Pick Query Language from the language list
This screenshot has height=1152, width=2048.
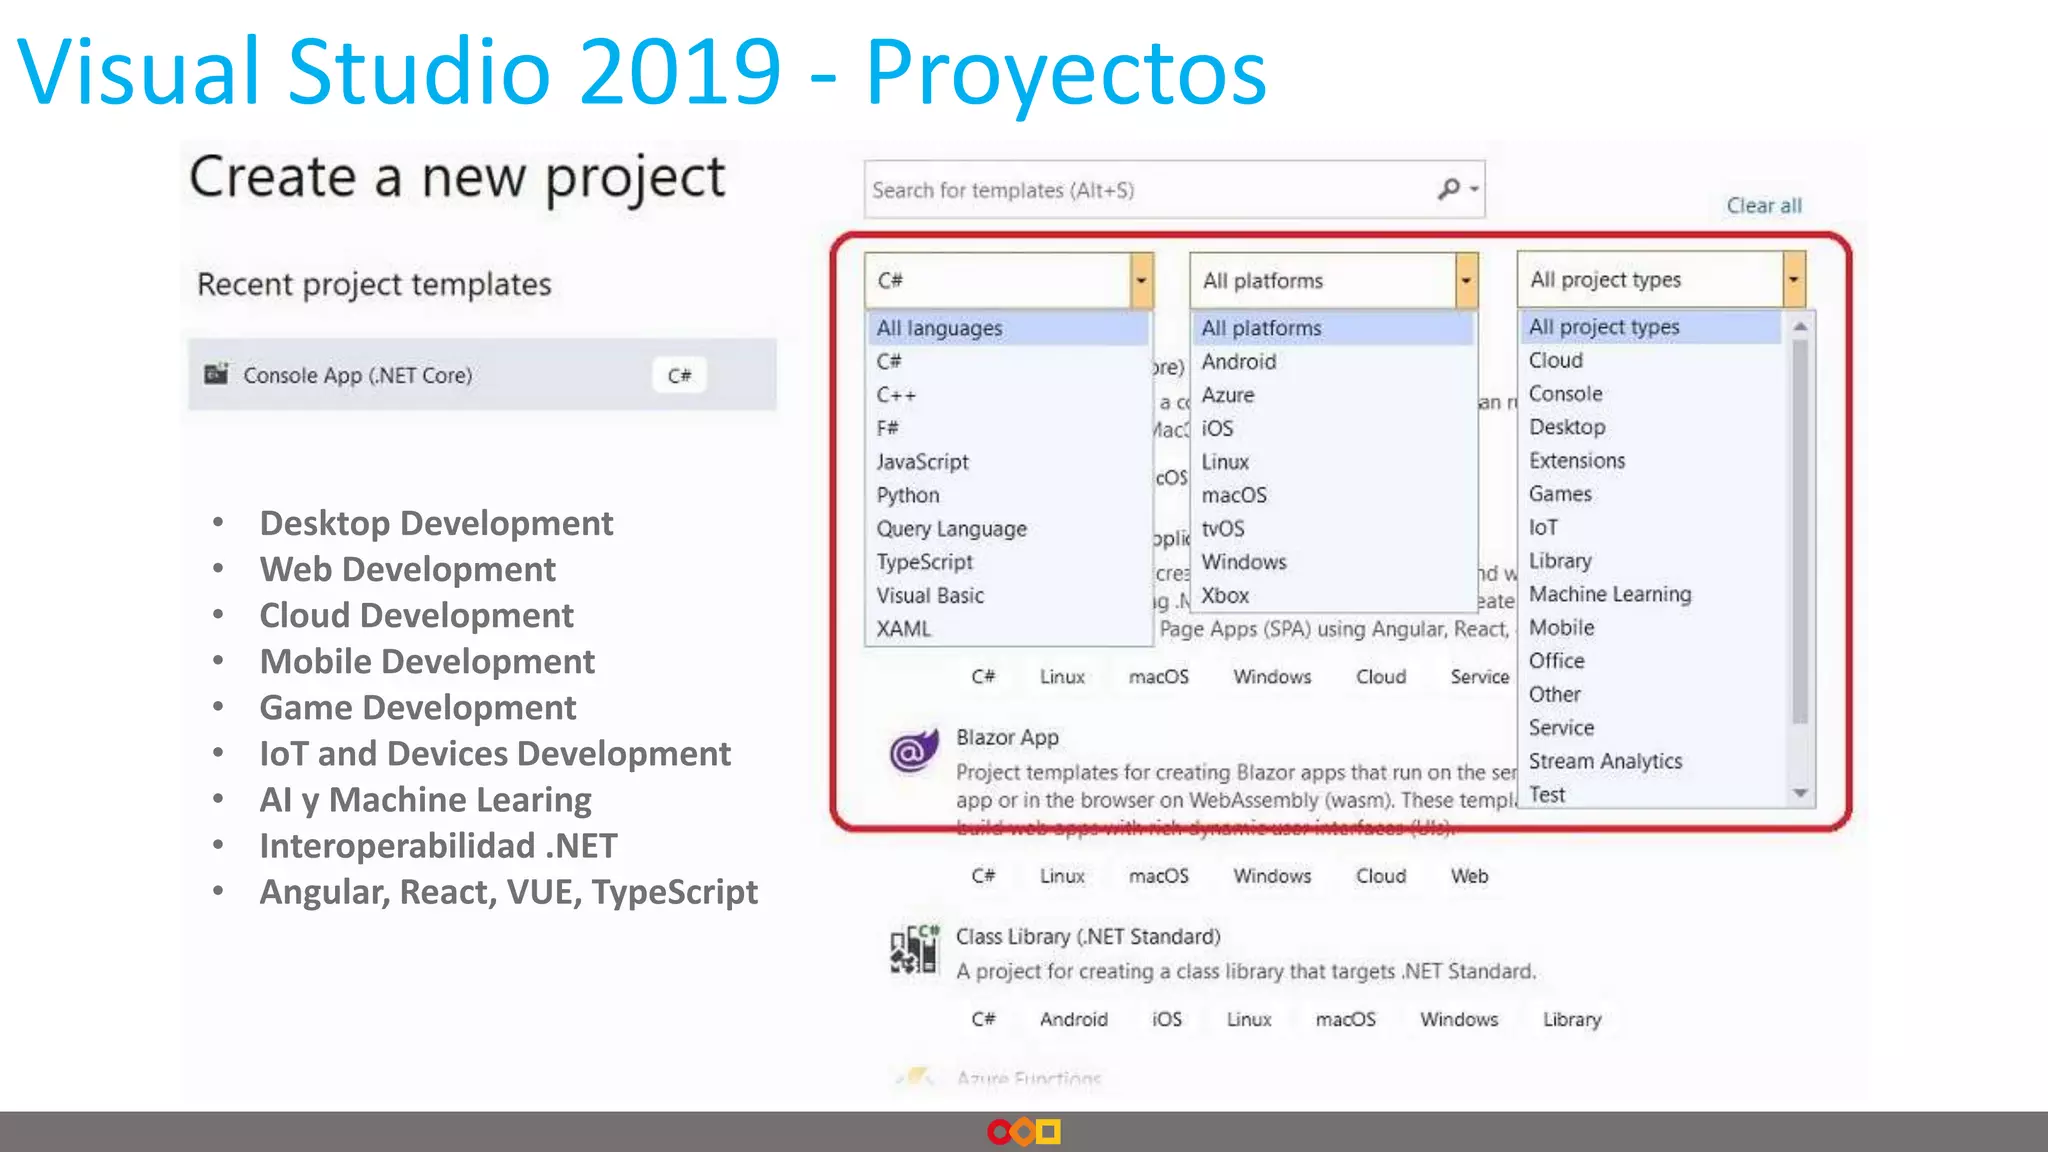[1008, 529]
